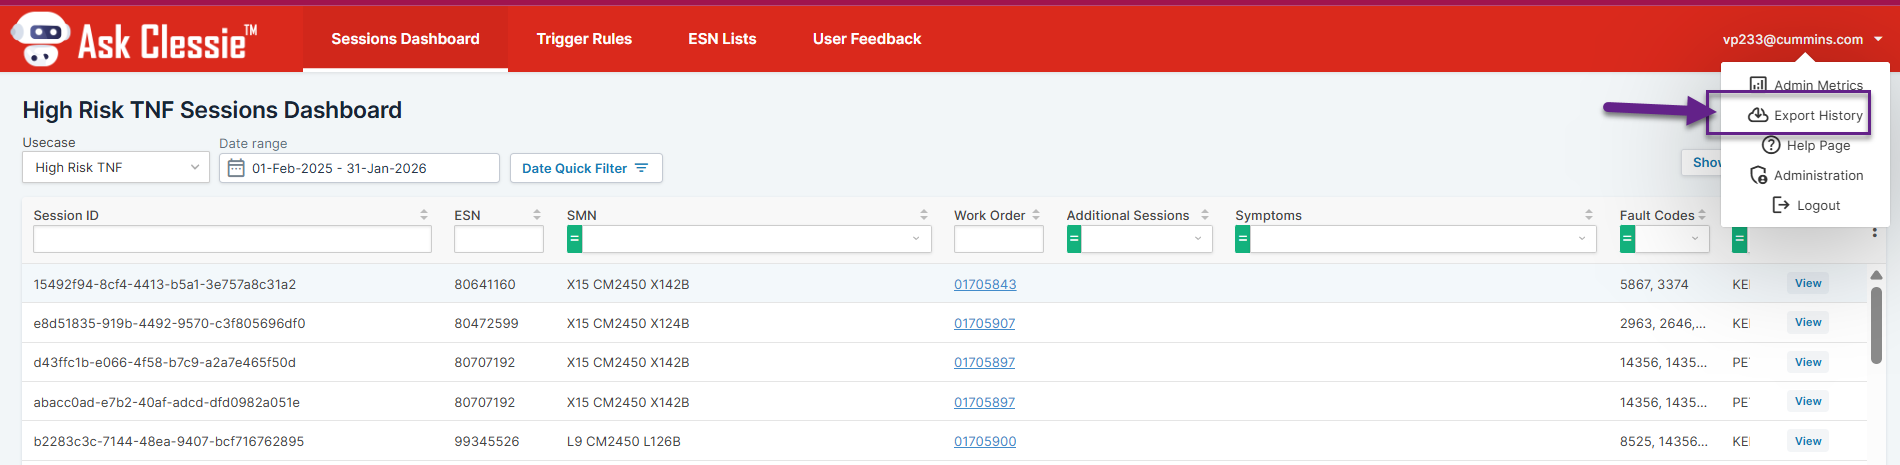
Task: Sort by Session ID column arrows
Action: pos(424,215)
